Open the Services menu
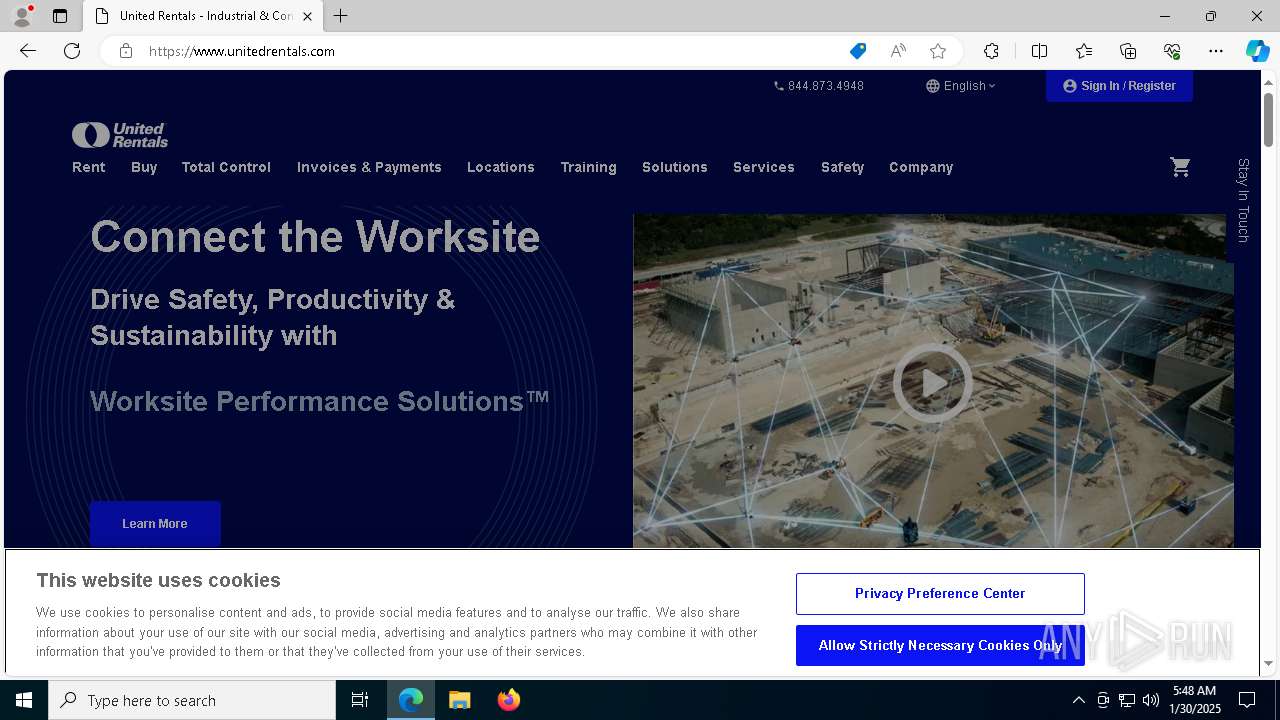 764,167
